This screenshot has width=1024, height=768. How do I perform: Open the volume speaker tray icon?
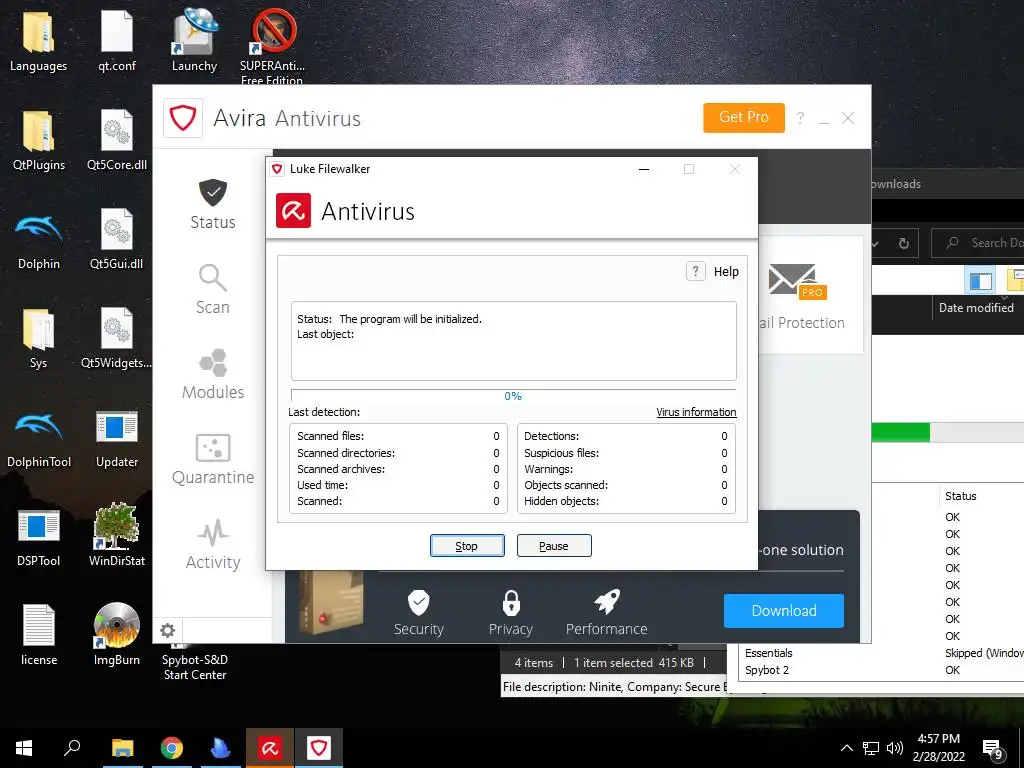895,748
